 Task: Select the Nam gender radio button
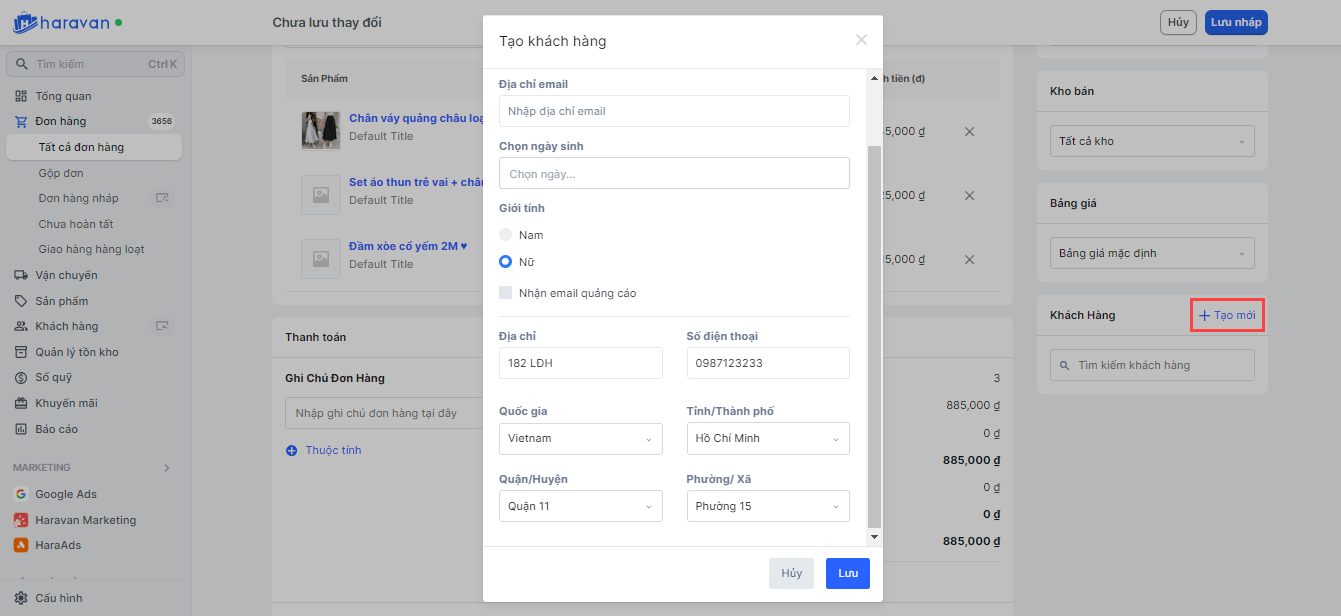pos(506,235)
